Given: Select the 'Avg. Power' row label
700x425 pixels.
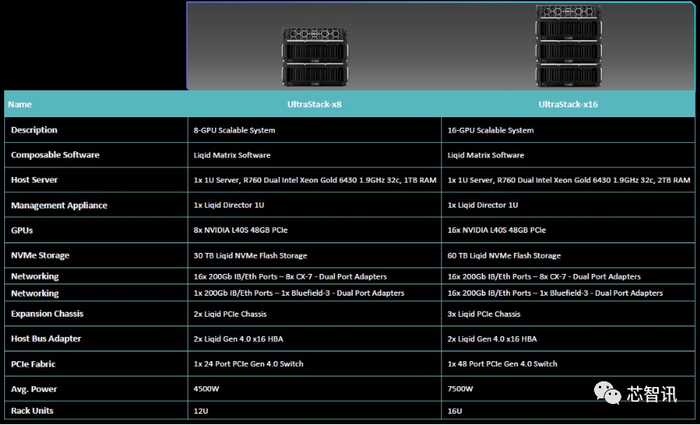Looking at the screenshot, I should coord(34,389).
